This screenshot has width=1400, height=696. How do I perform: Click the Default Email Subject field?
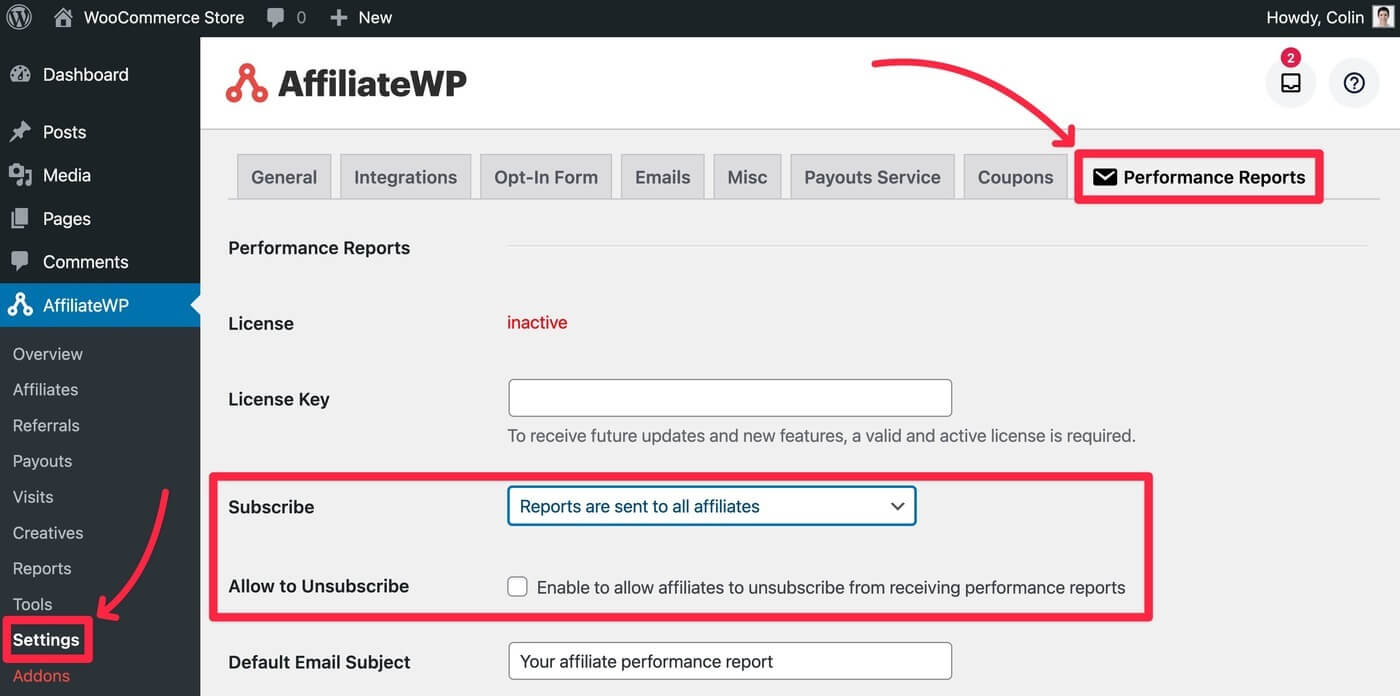click(x=730, y=661)
